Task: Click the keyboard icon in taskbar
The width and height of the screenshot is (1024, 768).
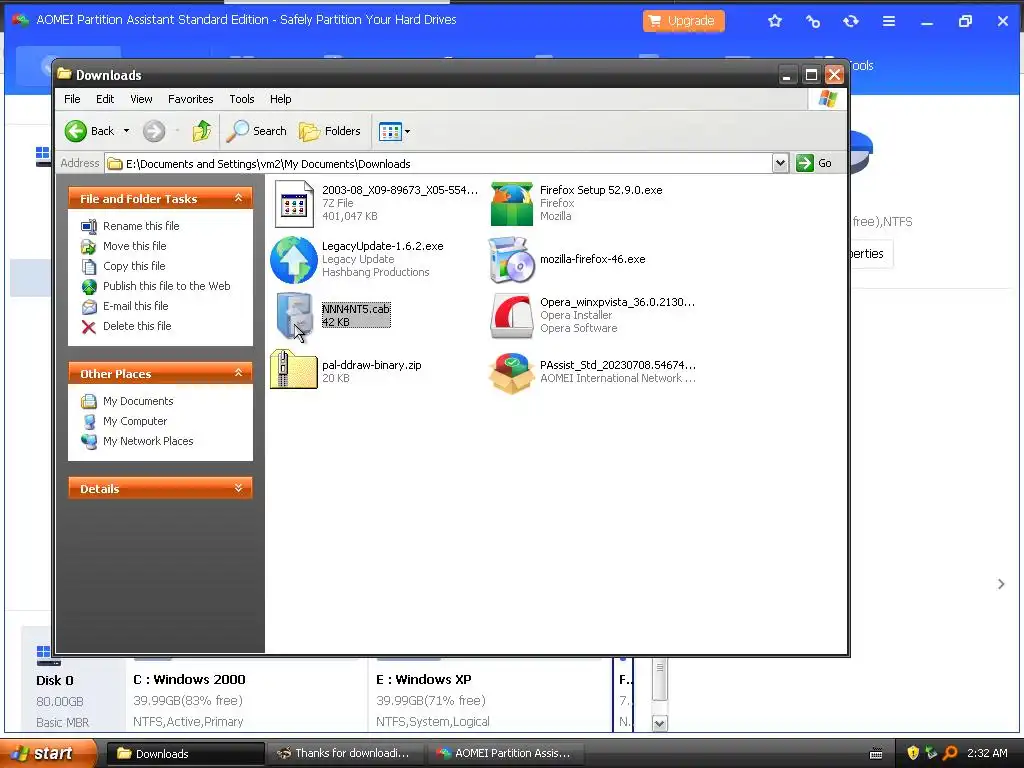Action: coord(876,754)
